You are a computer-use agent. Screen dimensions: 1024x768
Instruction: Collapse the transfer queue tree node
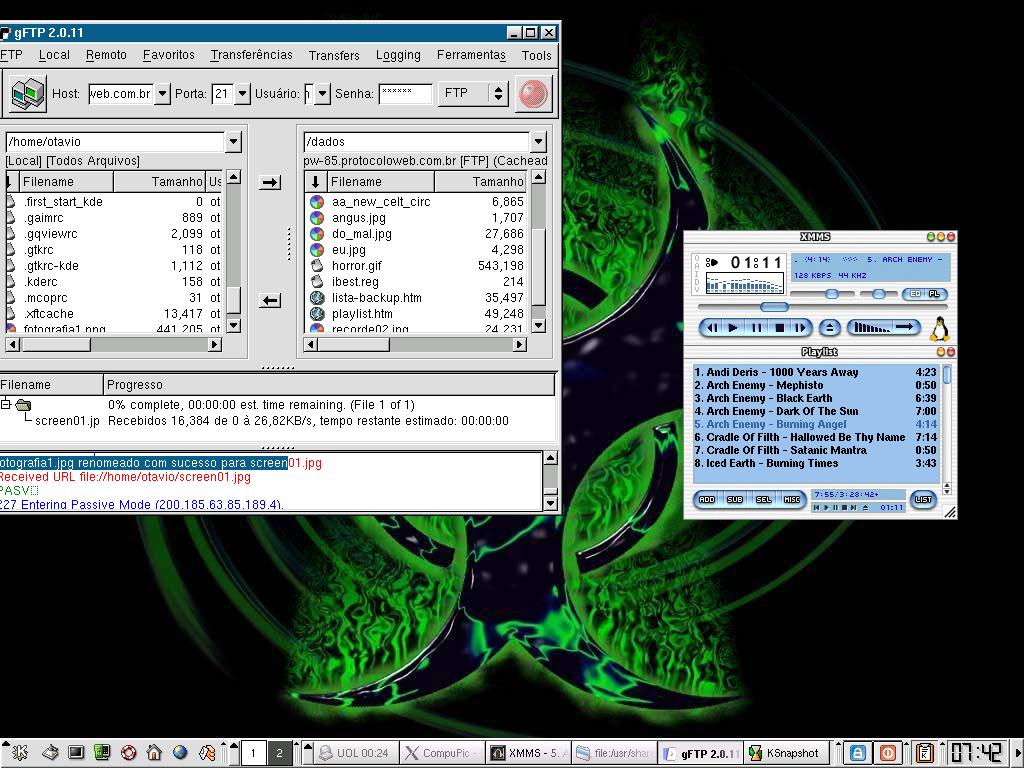[5, 404]
